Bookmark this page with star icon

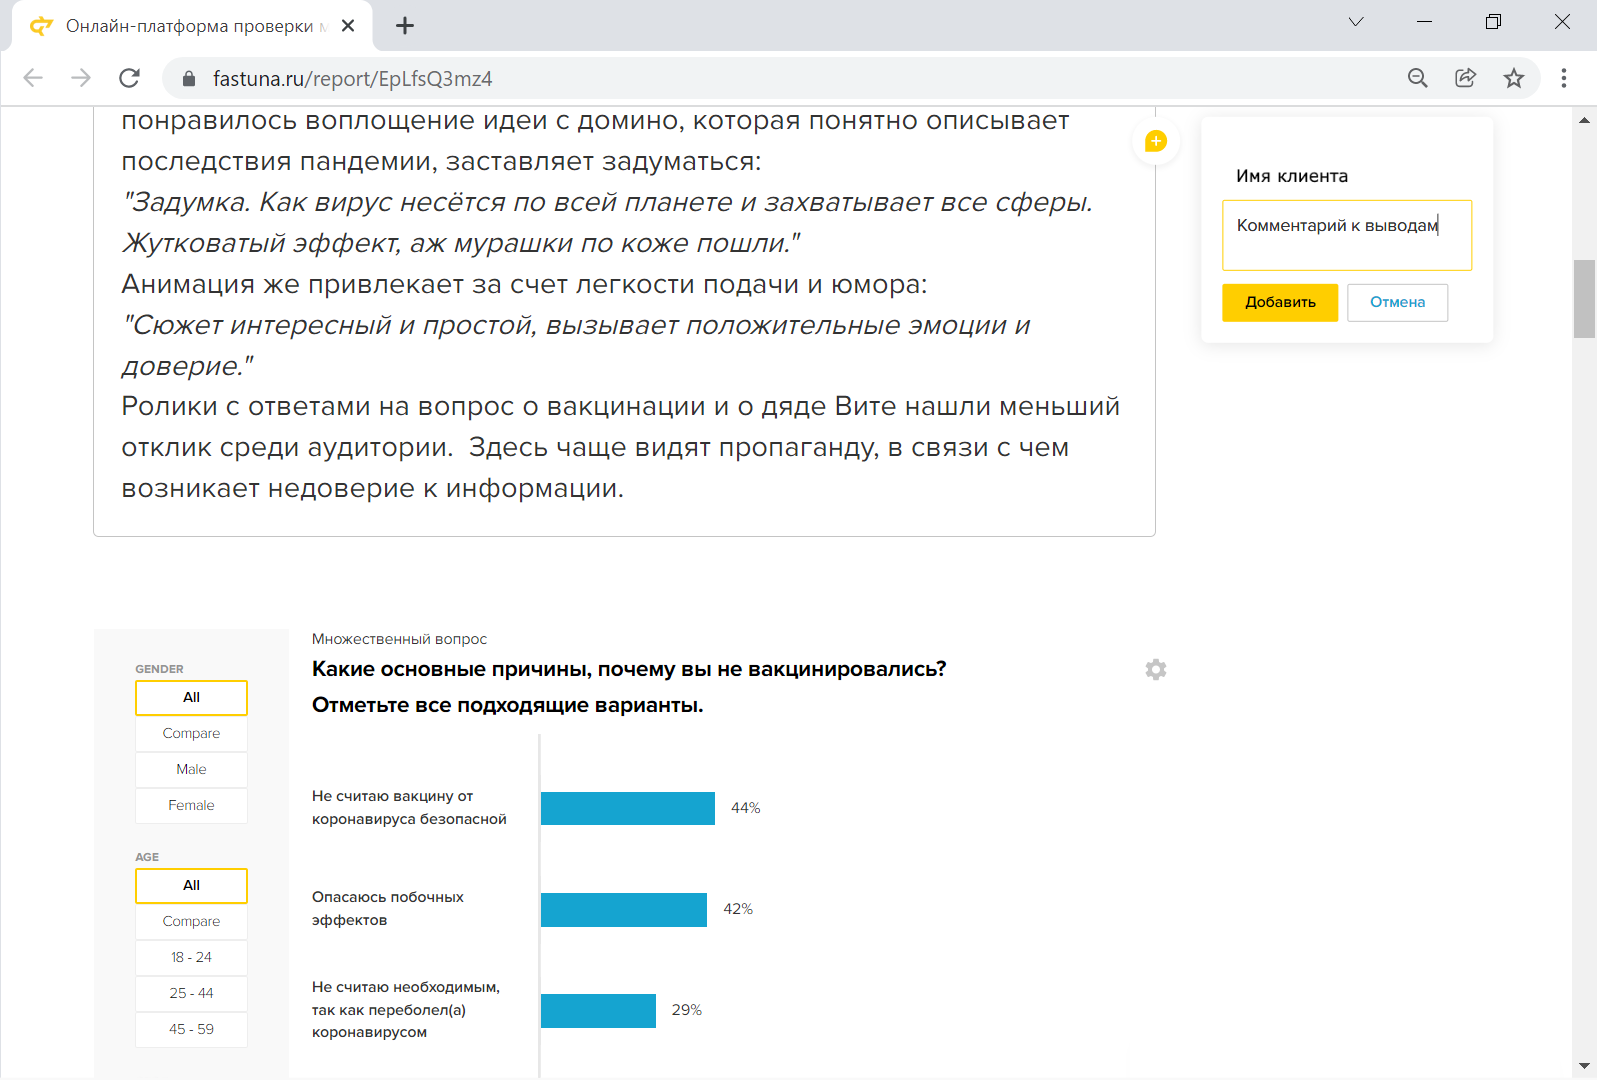[1514, 78]
